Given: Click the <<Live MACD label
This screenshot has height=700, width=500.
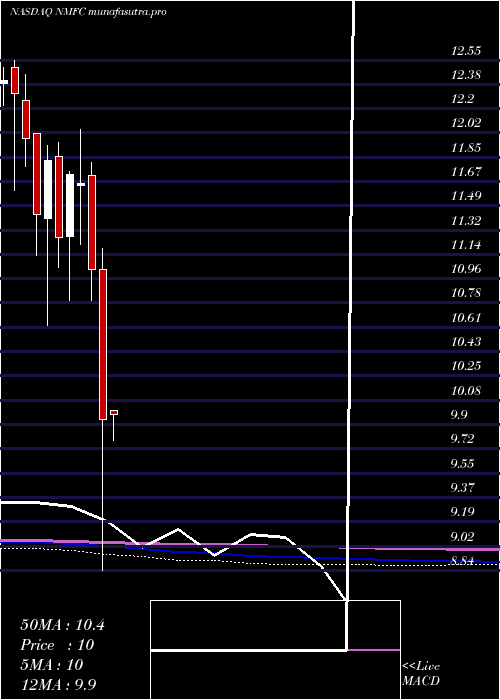Looking at the screenshot, I should 421,674.
